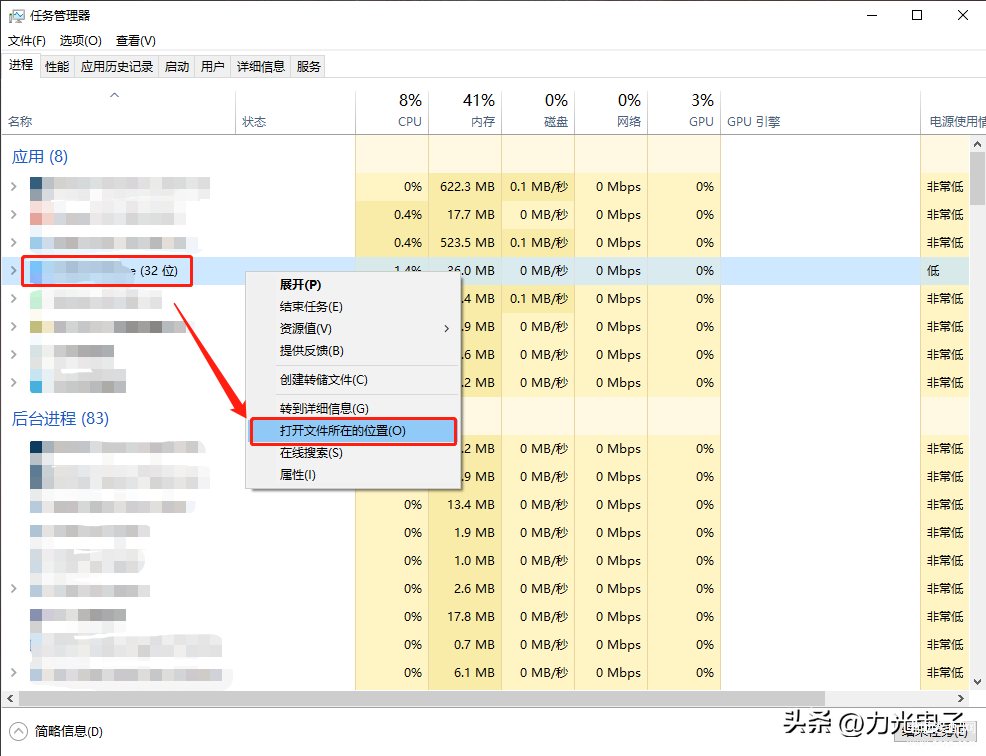Expand the app row using 17.7 MB
The width and height of the screenshot is (986, 756).
click(x=14, y=214)
